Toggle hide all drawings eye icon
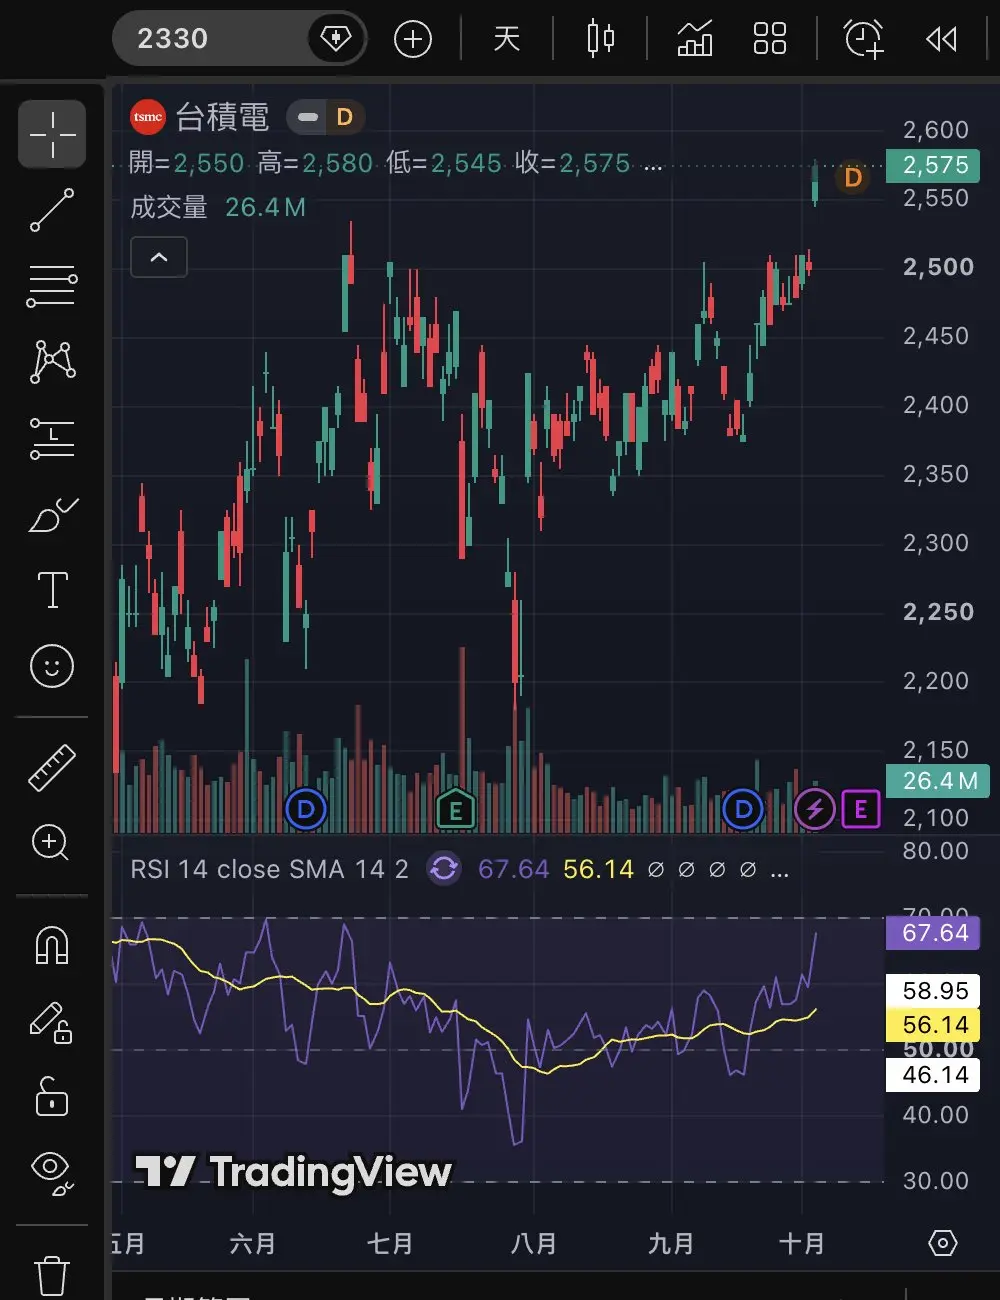The image size is (1000, 1300). coord(52,1173)
